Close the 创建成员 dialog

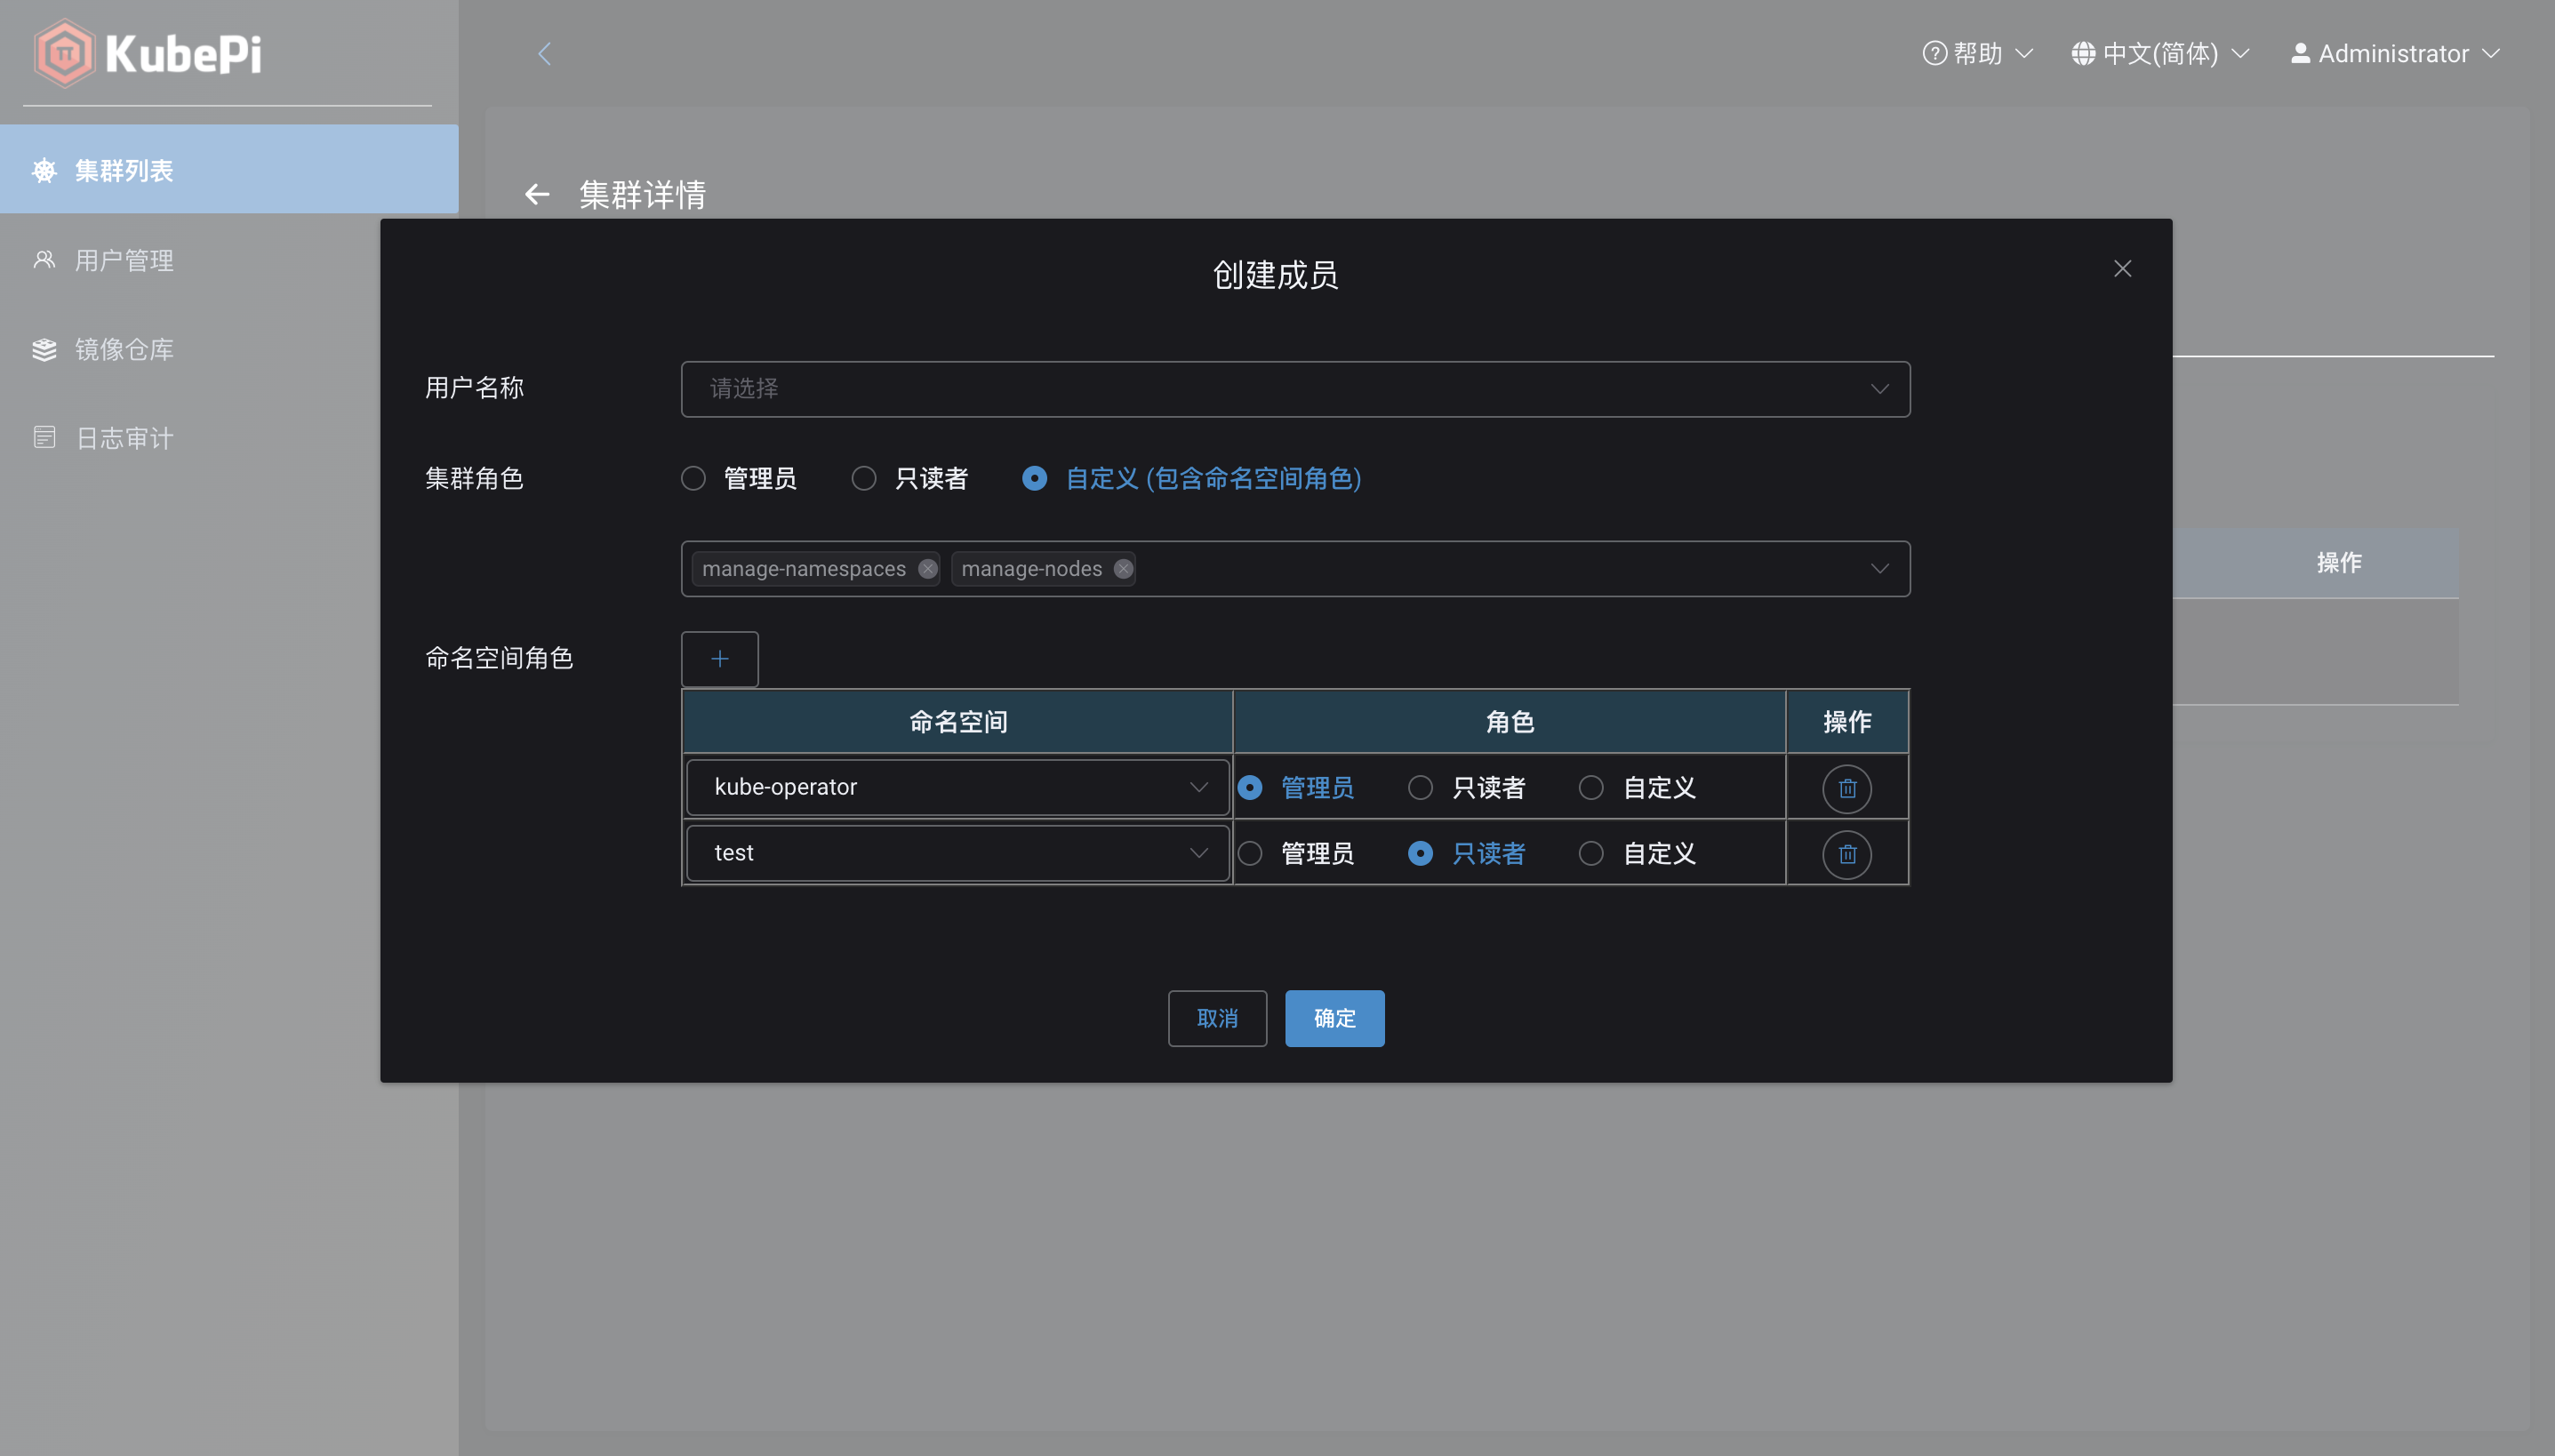tap(2122, 268)
